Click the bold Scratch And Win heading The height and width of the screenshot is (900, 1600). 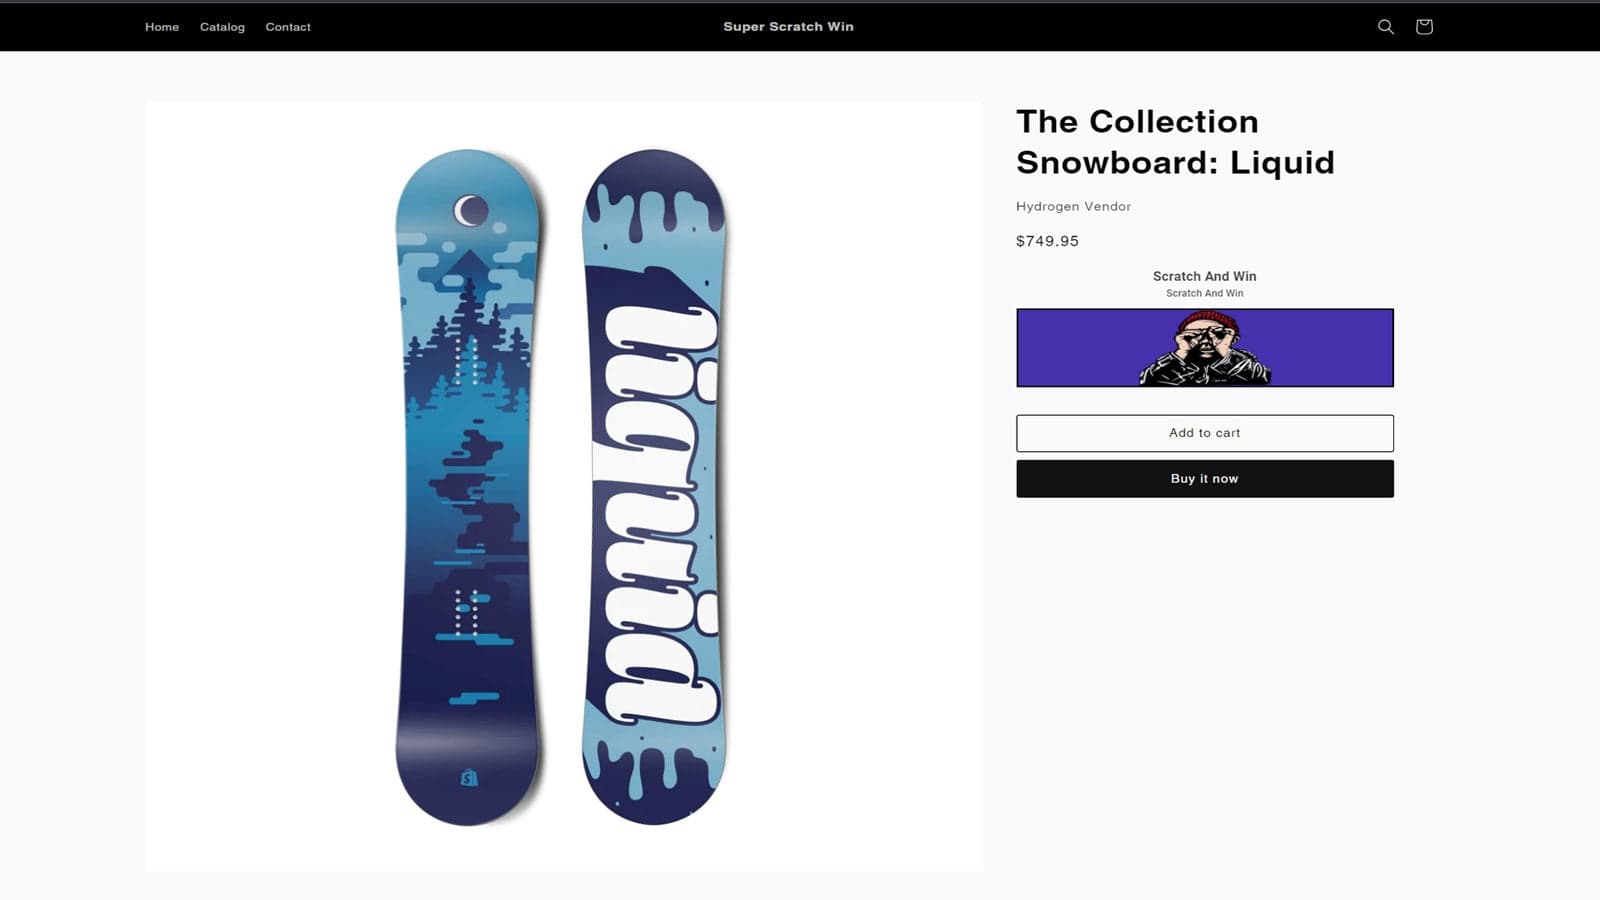click(1204, 276)
